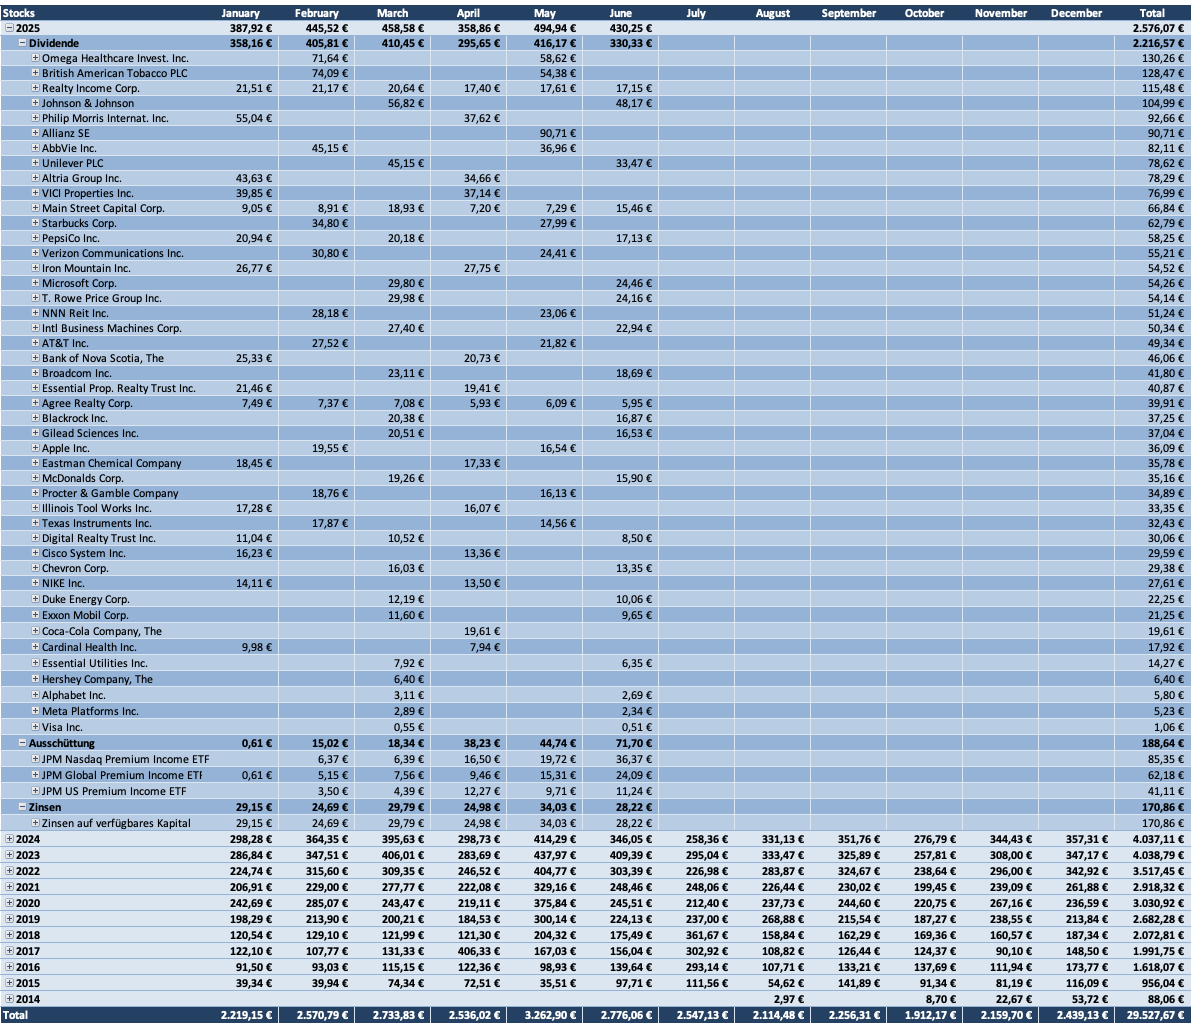Click JPM Global Premium Income ETF label
The width and height of the screenshot is (1191, 1023).
pos(122,775)
